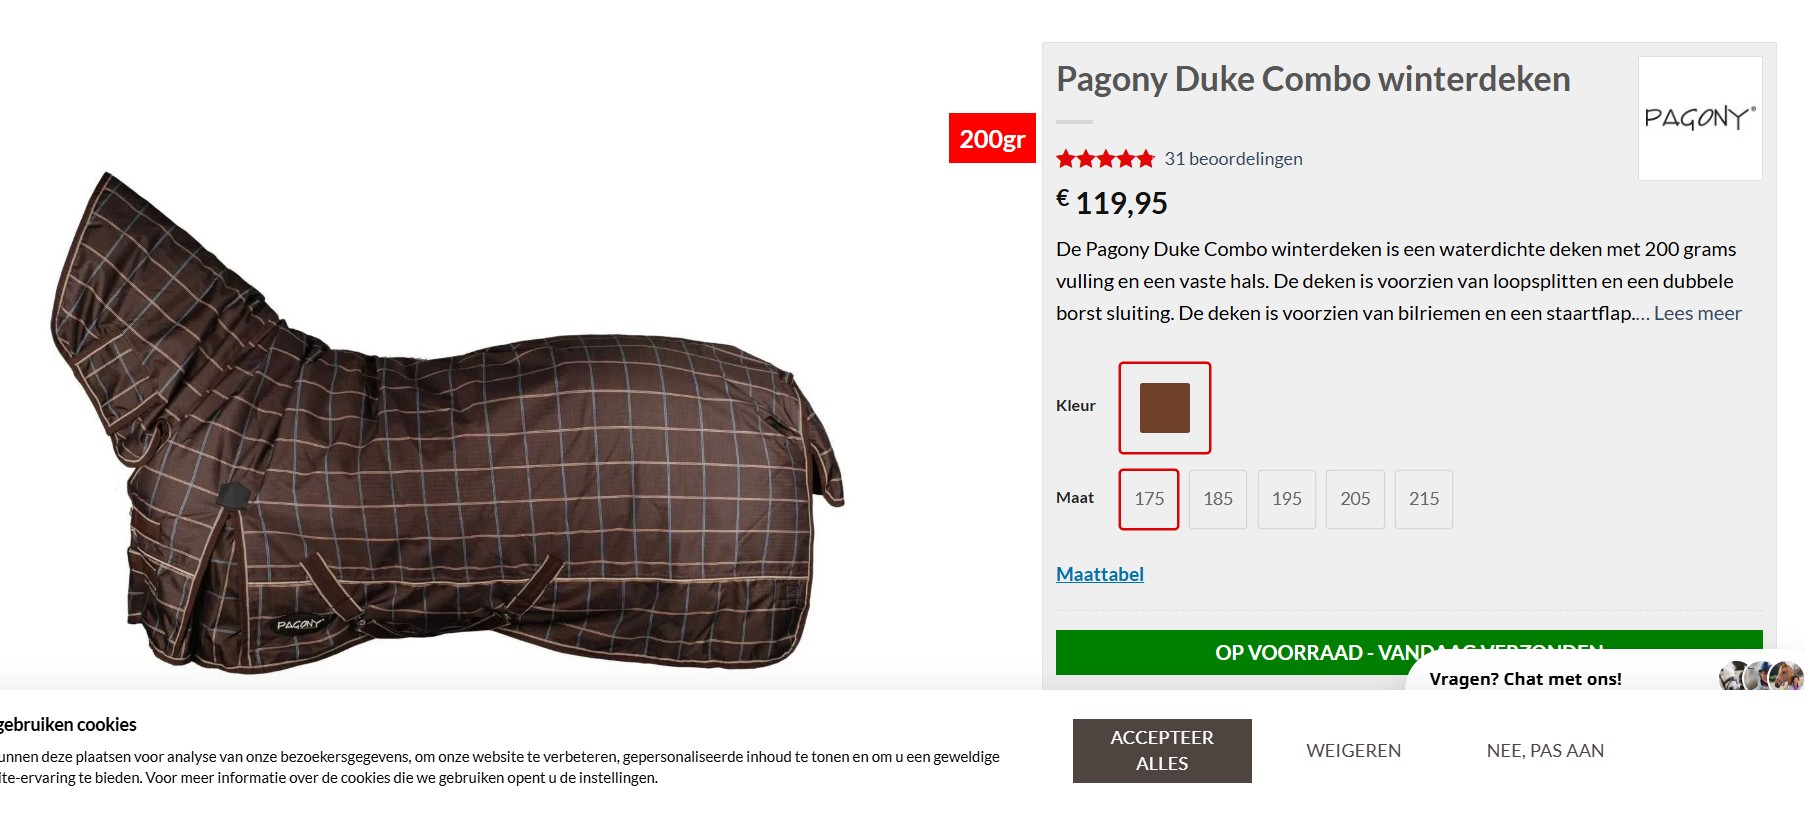
Task: Click Nee, pas aan cookie settings
Action: pos(1545,751)
